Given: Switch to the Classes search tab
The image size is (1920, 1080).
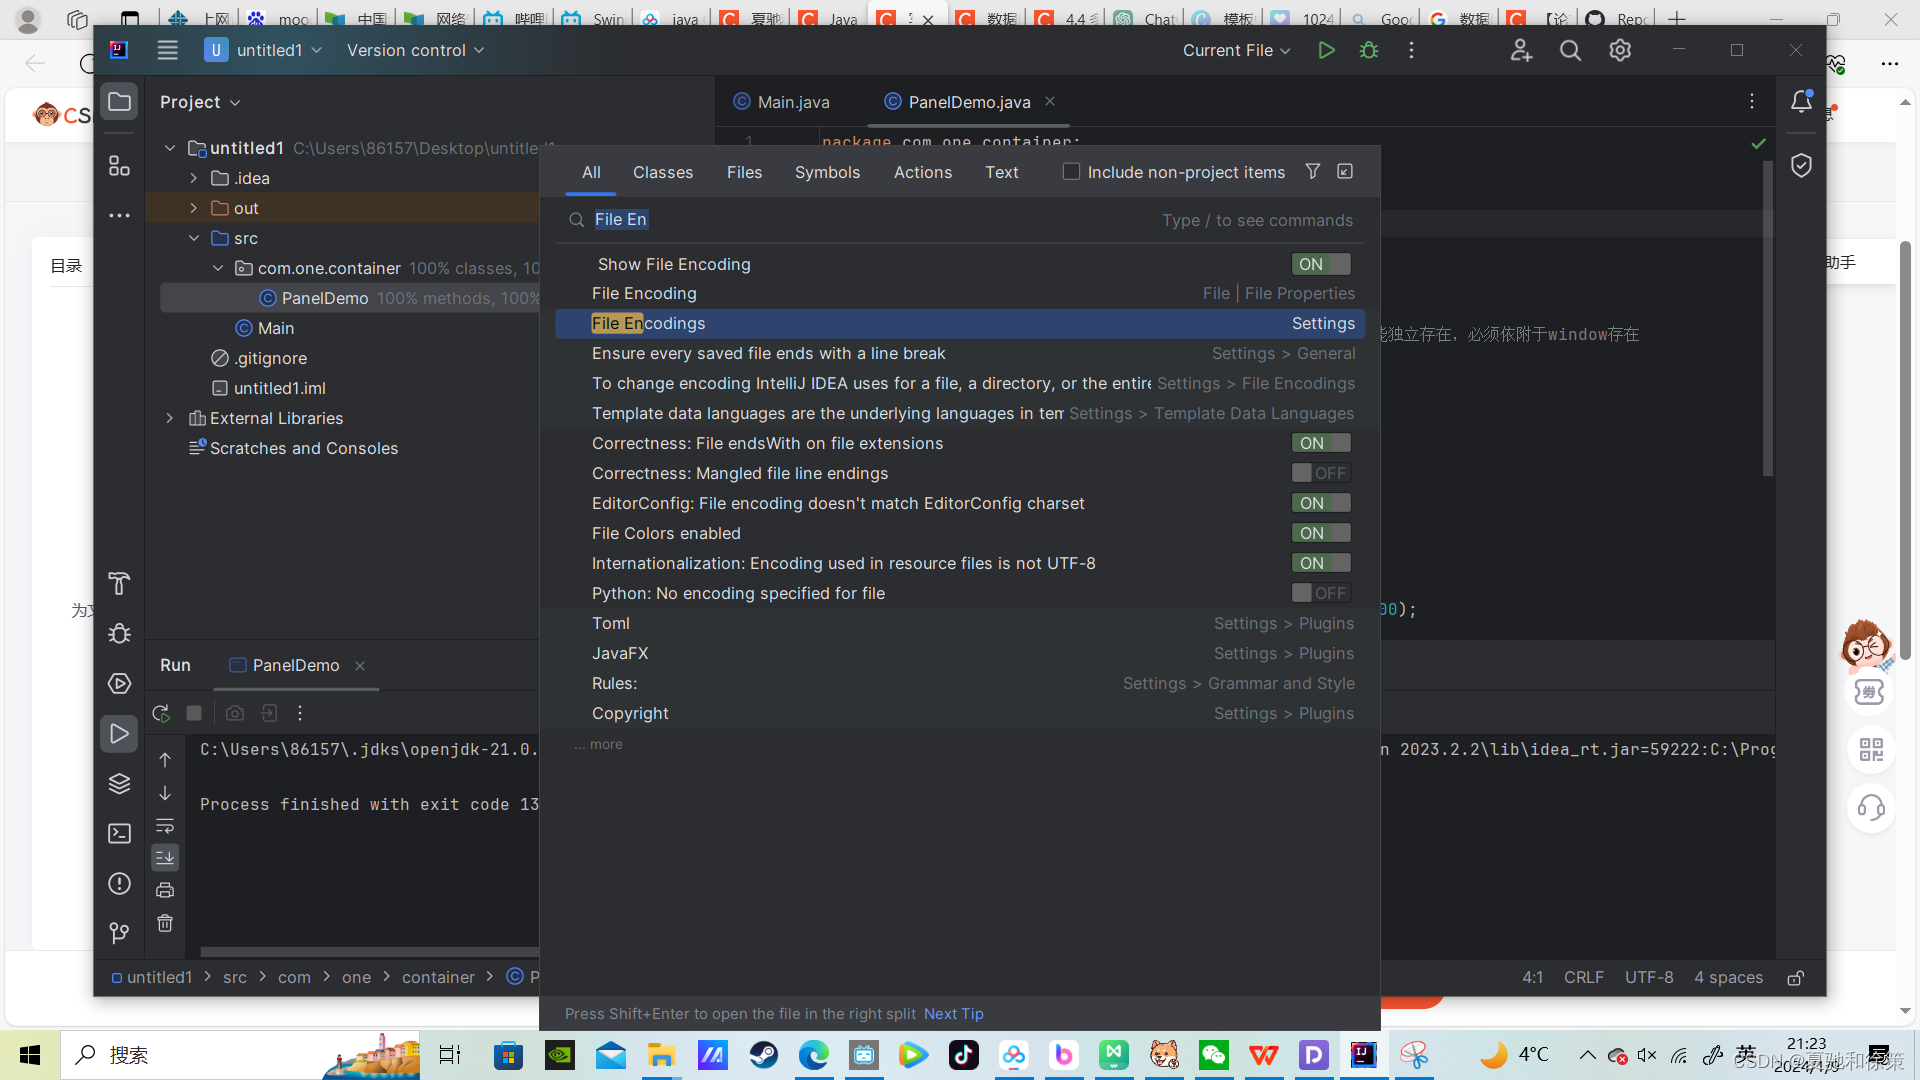Looking at the screenshot, I should tap(663, 172).
